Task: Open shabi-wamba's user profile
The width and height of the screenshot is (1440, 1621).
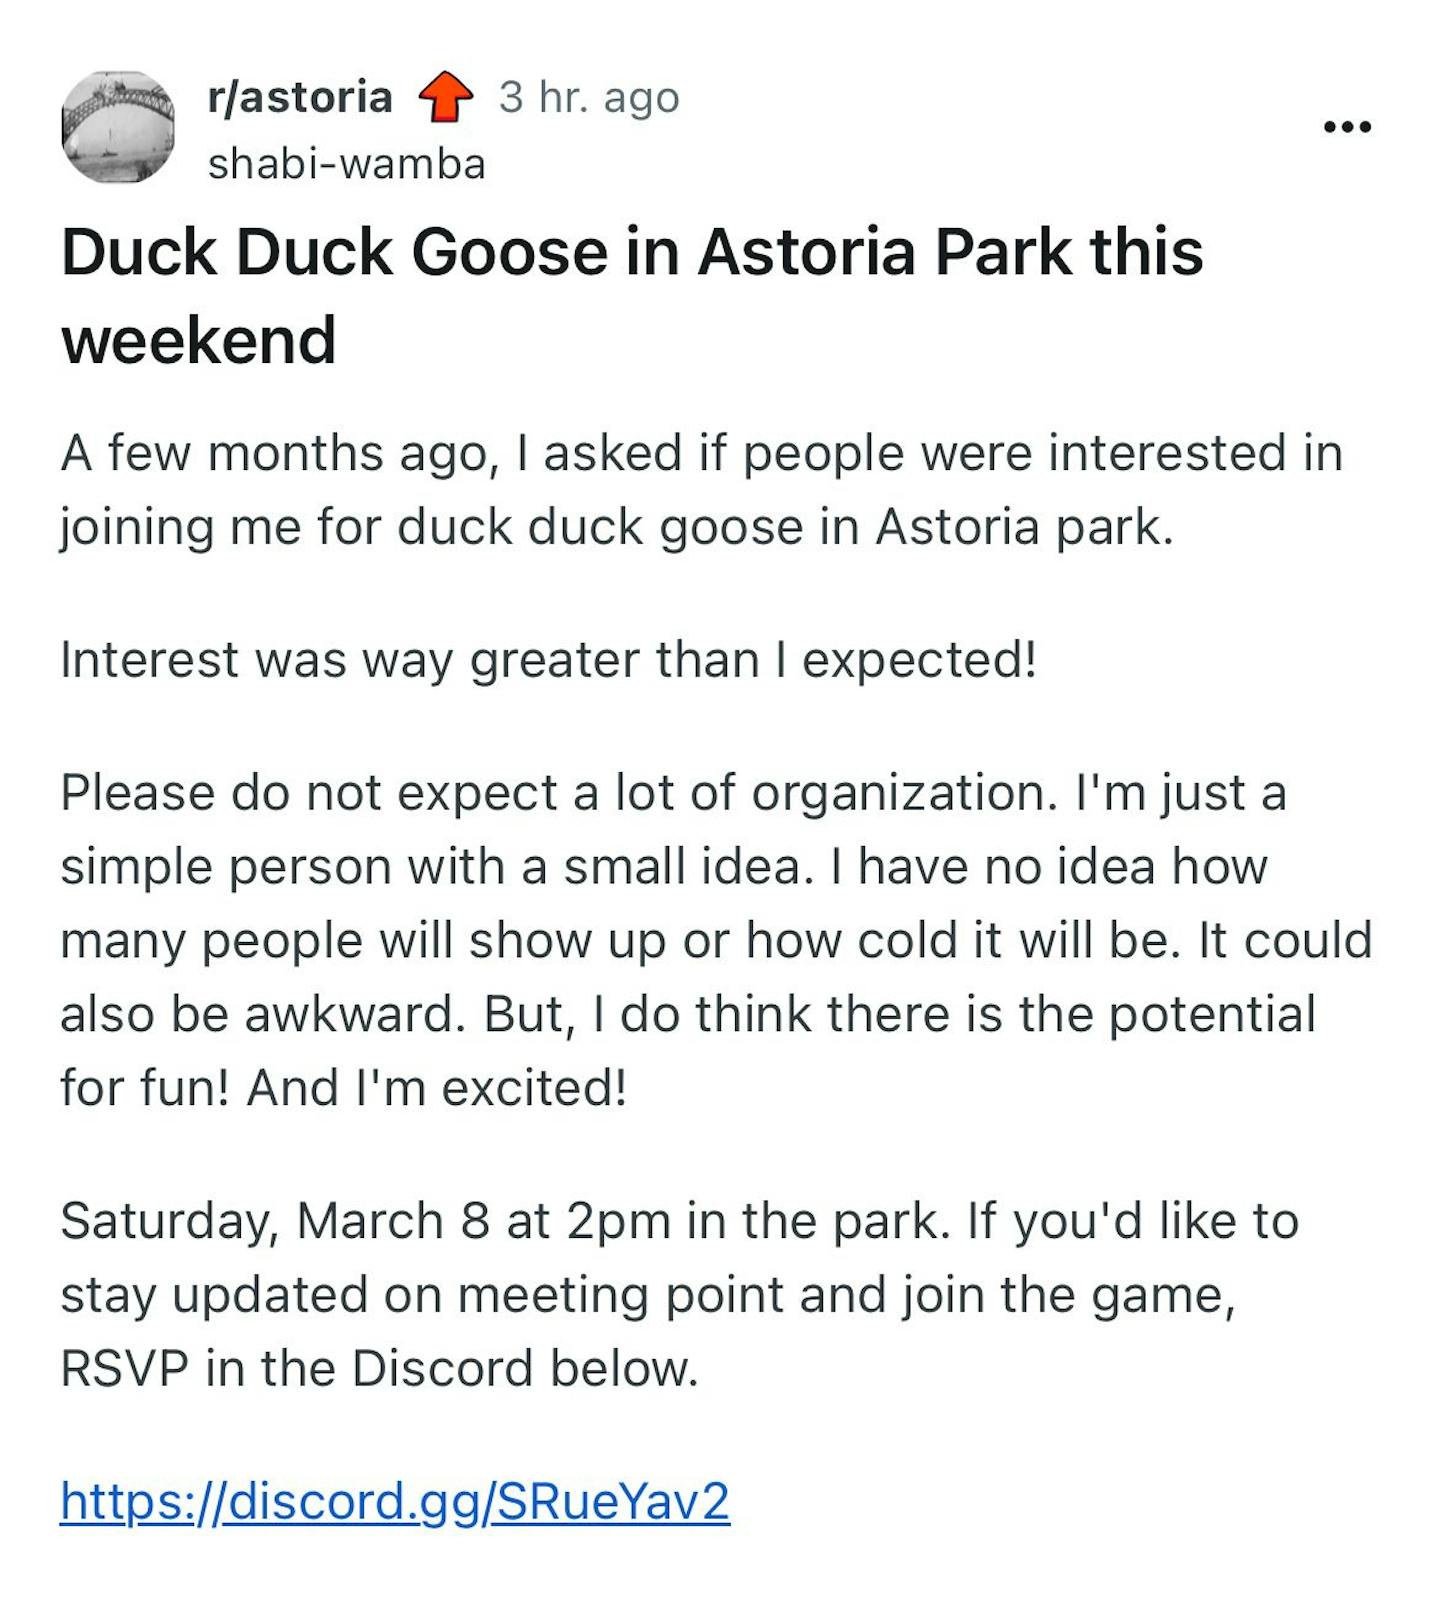Action: 346,164
